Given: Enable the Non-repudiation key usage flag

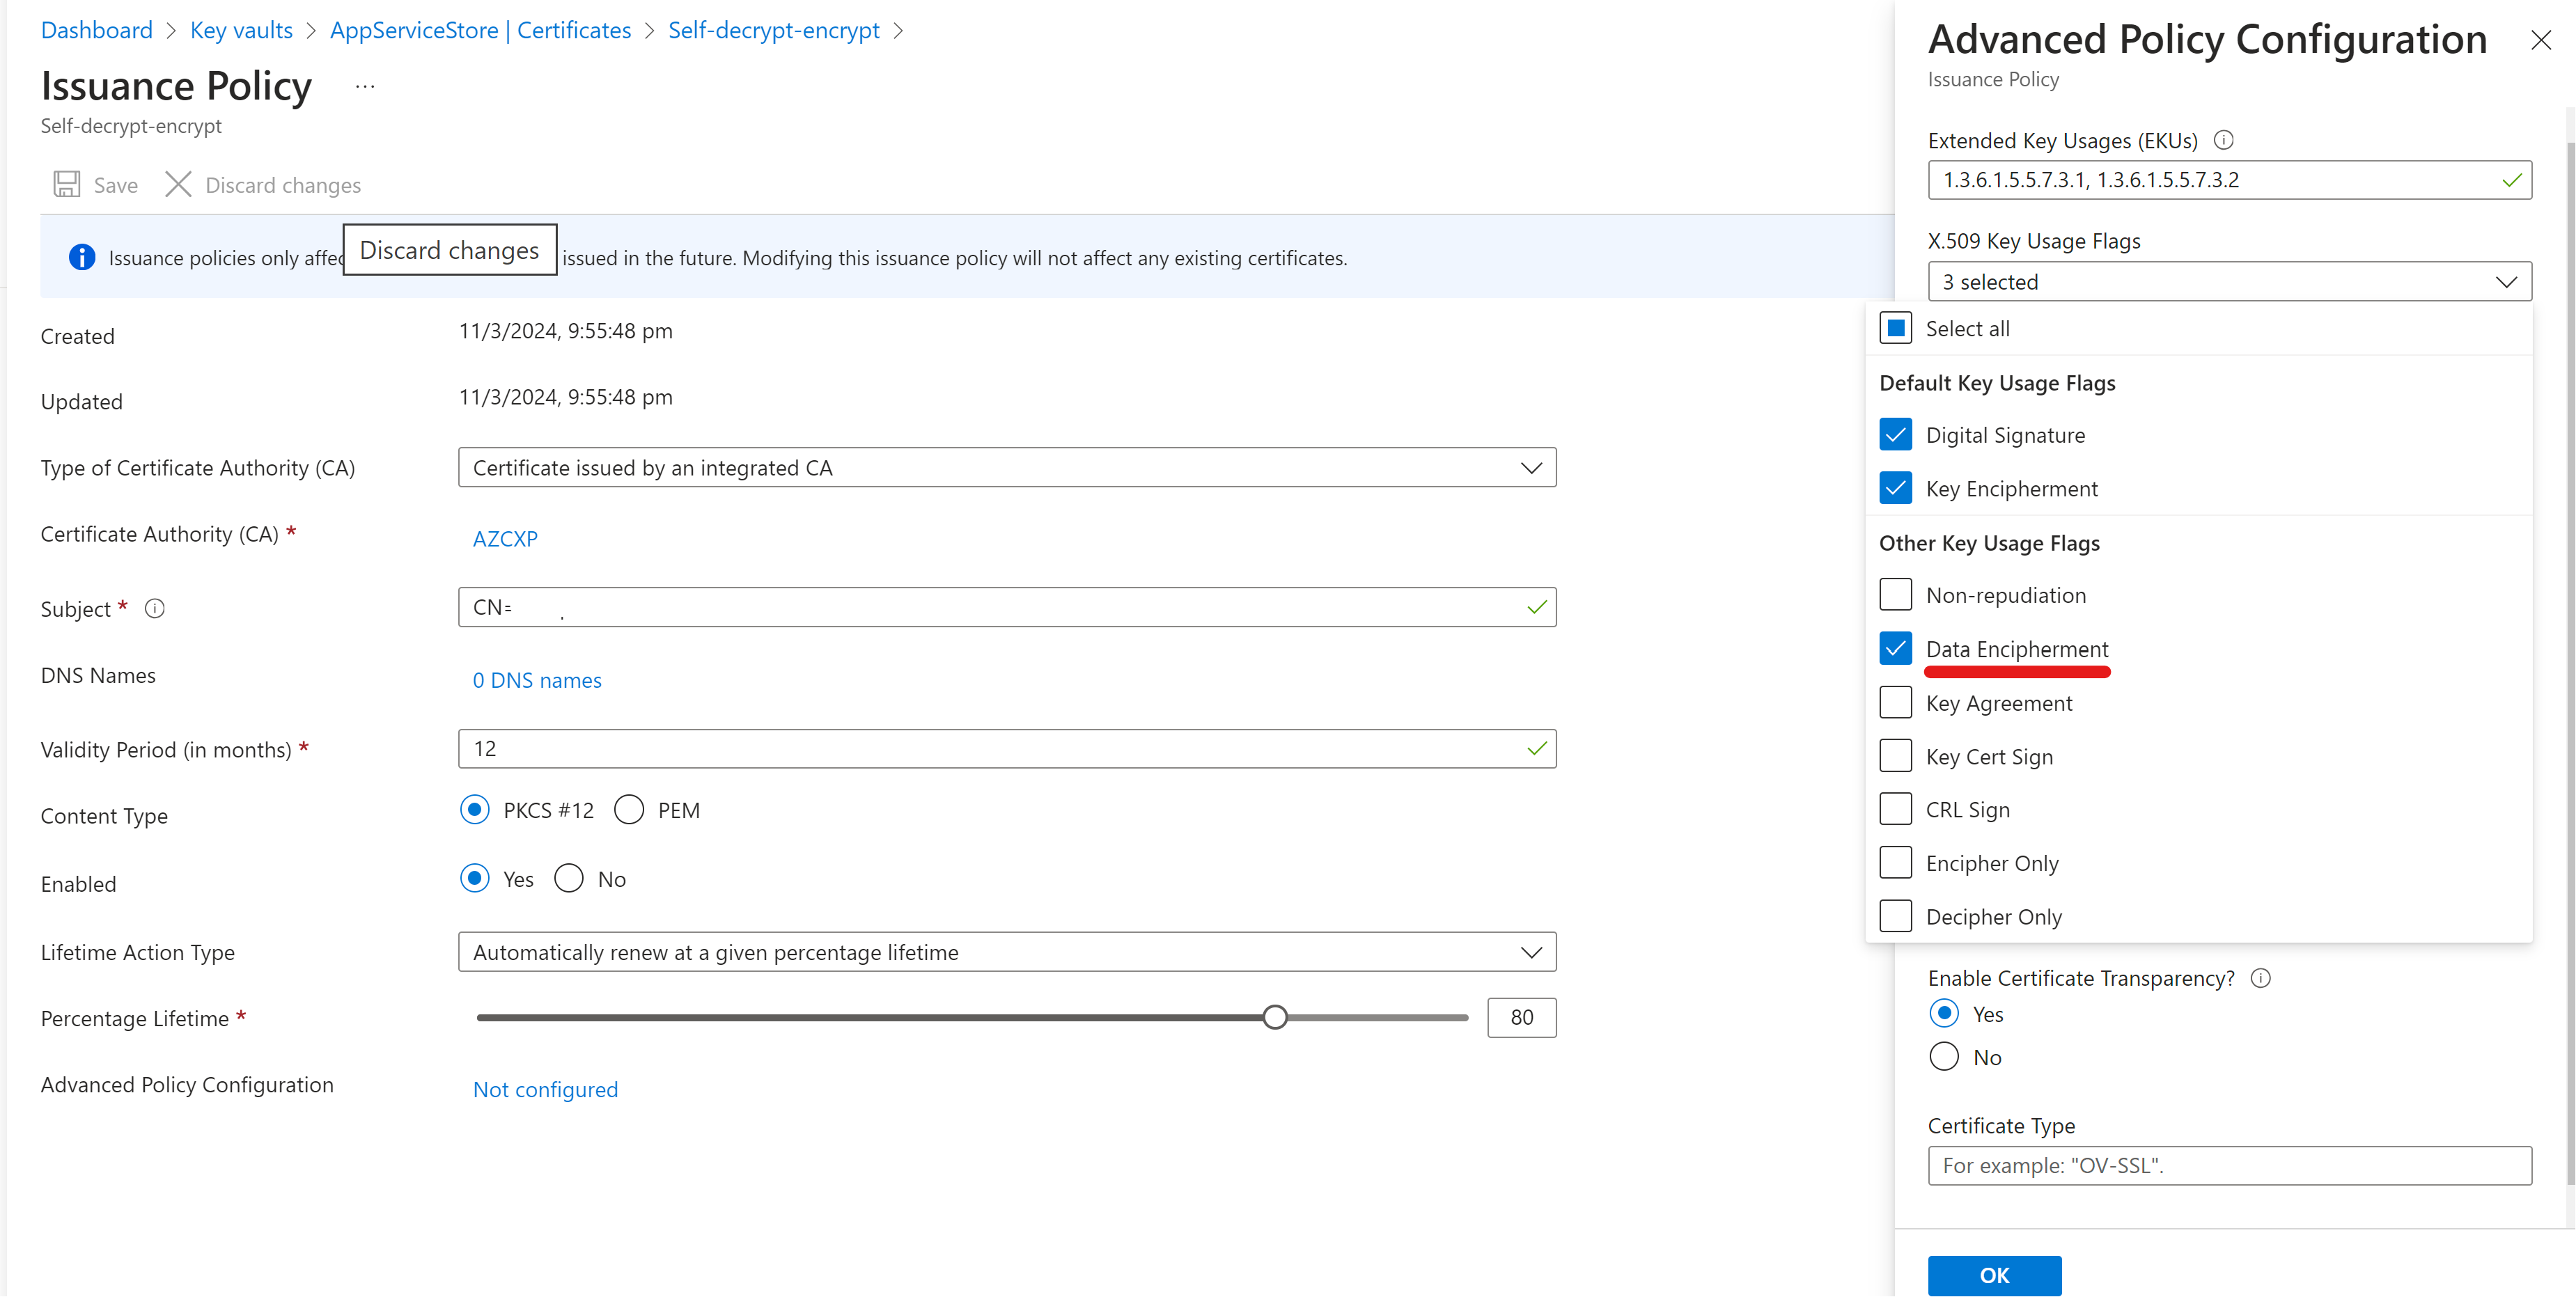Looking at the screenshot, I should coord(1895,593).
